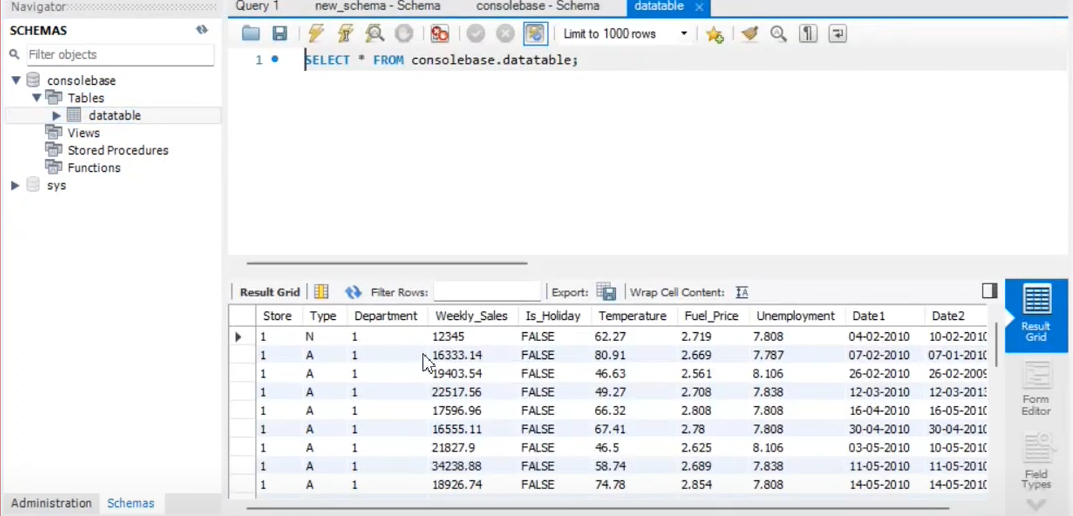Switch to the consolebase - Schema tab

point(537,6)
